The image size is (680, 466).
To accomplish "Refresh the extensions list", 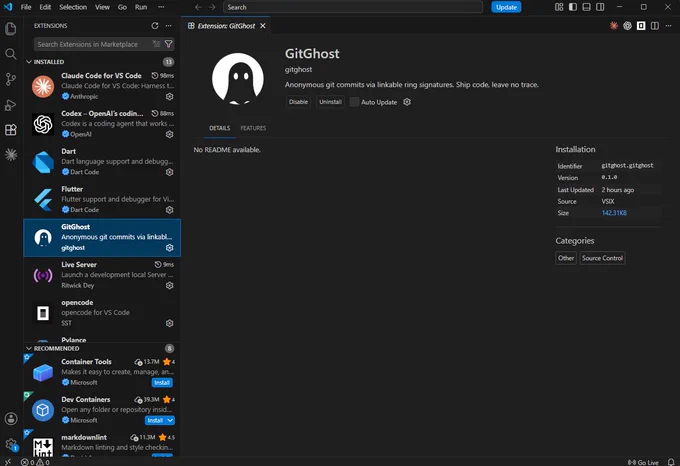I will (155, 26).
